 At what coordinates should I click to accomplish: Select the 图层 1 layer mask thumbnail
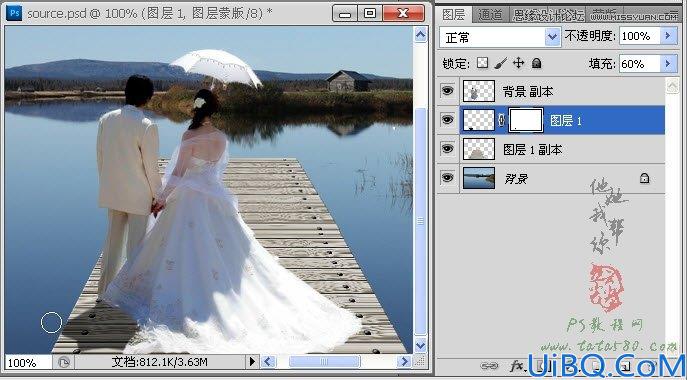pos(526,120)
